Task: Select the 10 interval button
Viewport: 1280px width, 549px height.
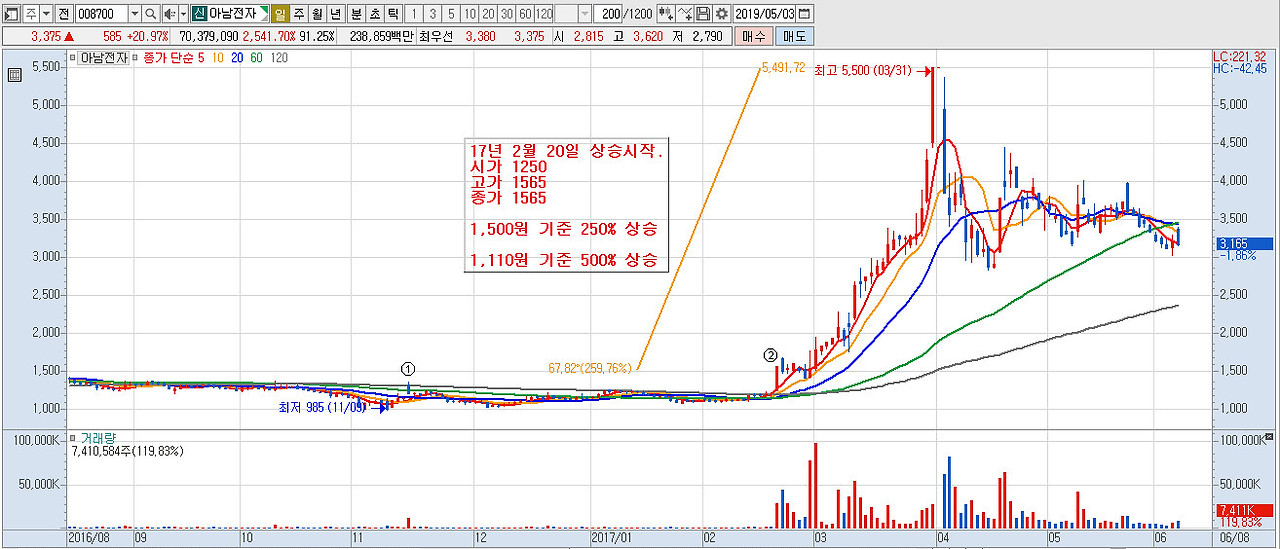Action: (x=469, y=14)
